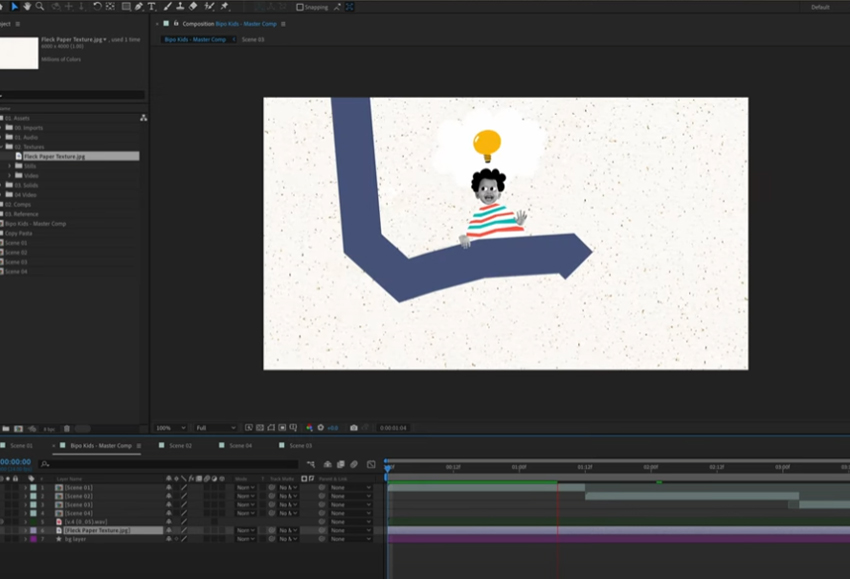
Task: Create a new folder in Project panel
Action: point(6,428)
